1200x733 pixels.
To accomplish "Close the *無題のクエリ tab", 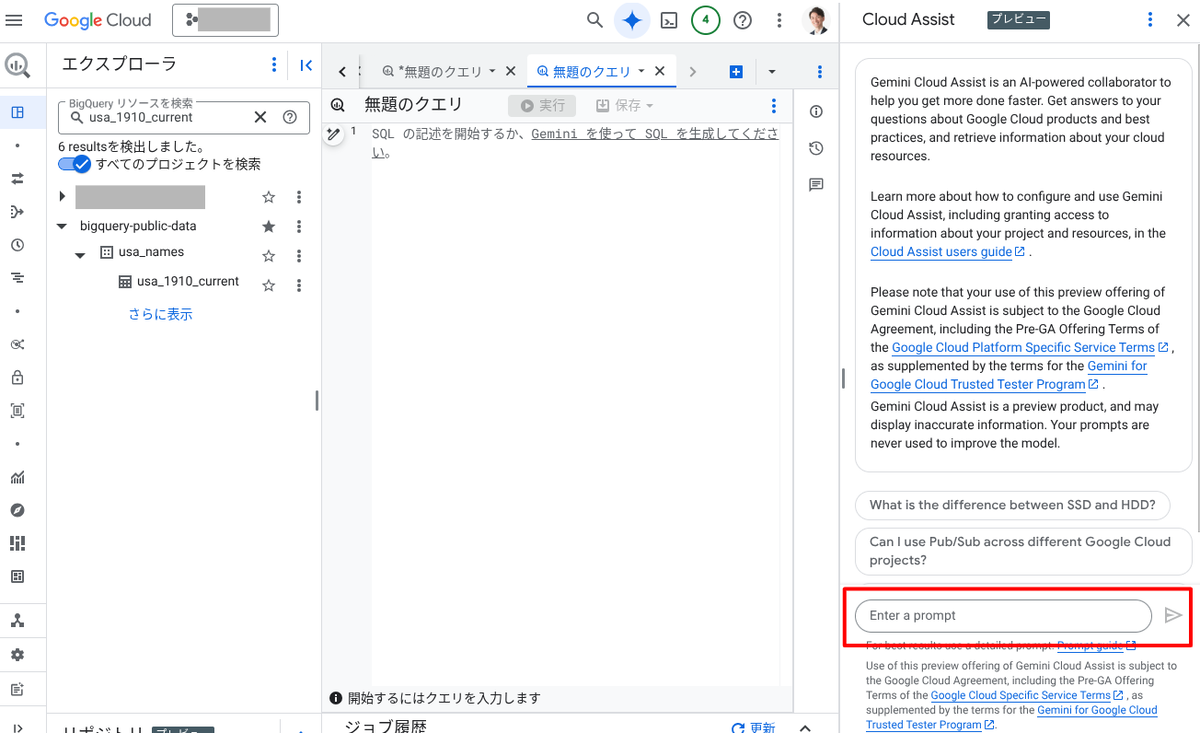I will coord(511,71).
